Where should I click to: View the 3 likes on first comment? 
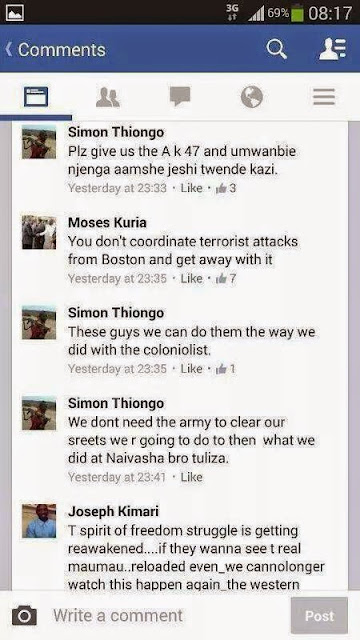[x=226, y=188]
